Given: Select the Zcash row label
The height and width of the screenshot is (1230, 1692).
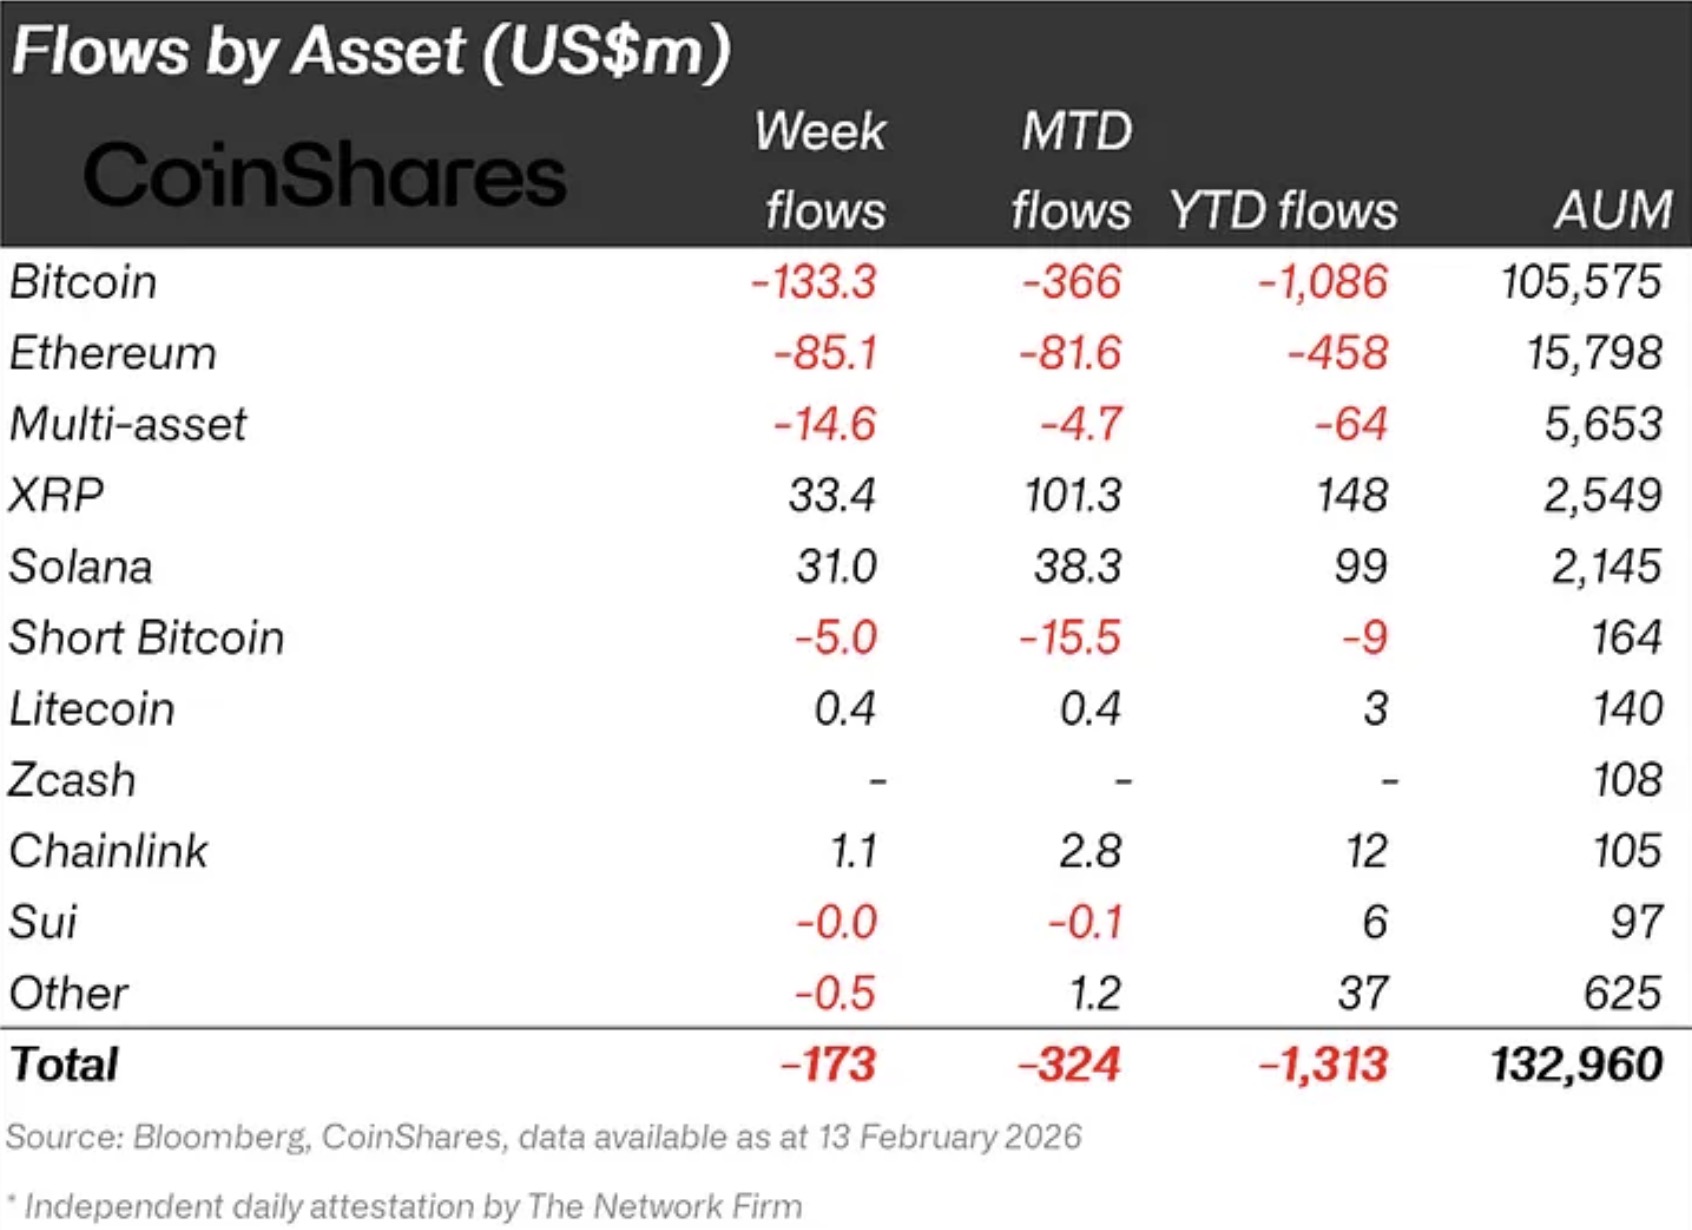Looking at the screenshot, I should pos(72,780).
